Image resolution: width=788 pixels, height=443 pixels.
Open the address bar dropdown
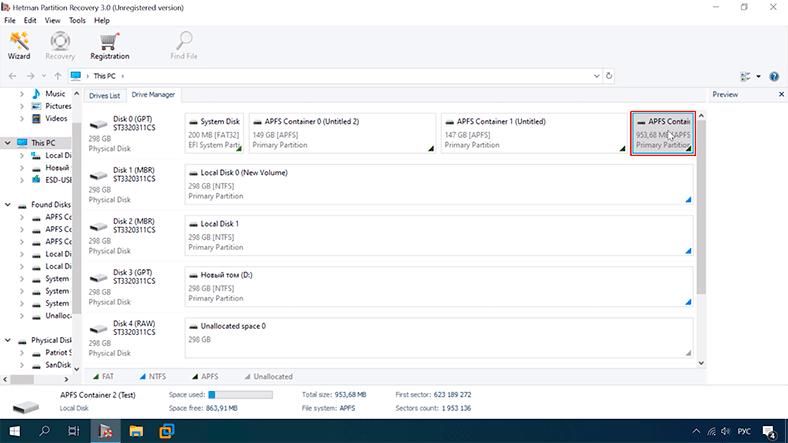click(597, 76)
